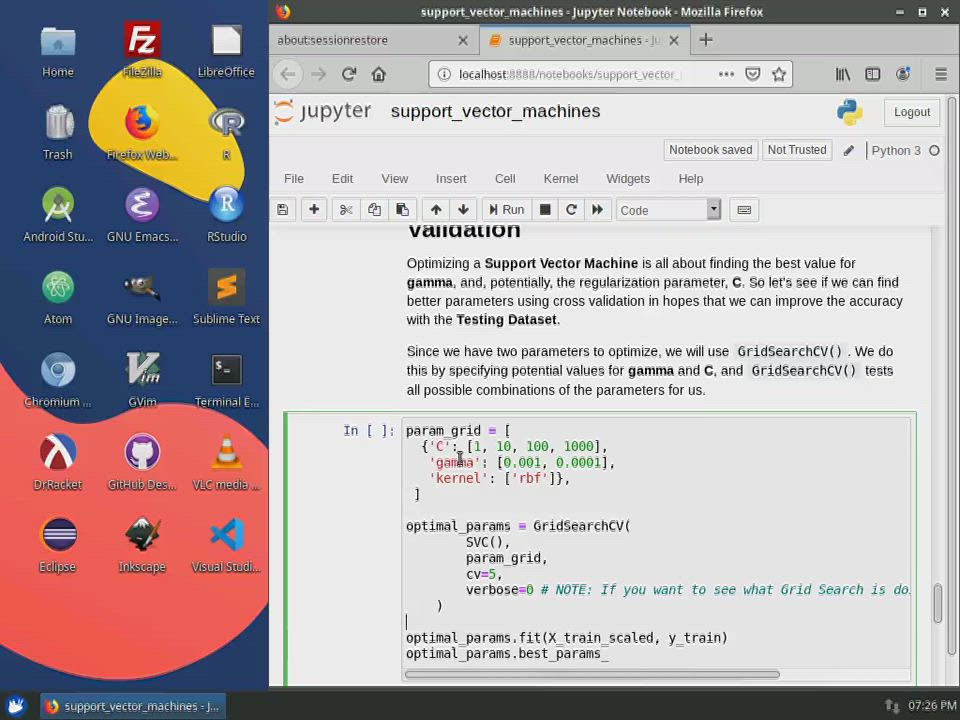This screenshot has height=720, width=960.
Task: Move selected cell down arrow
Action: click(x=463, y=210)
